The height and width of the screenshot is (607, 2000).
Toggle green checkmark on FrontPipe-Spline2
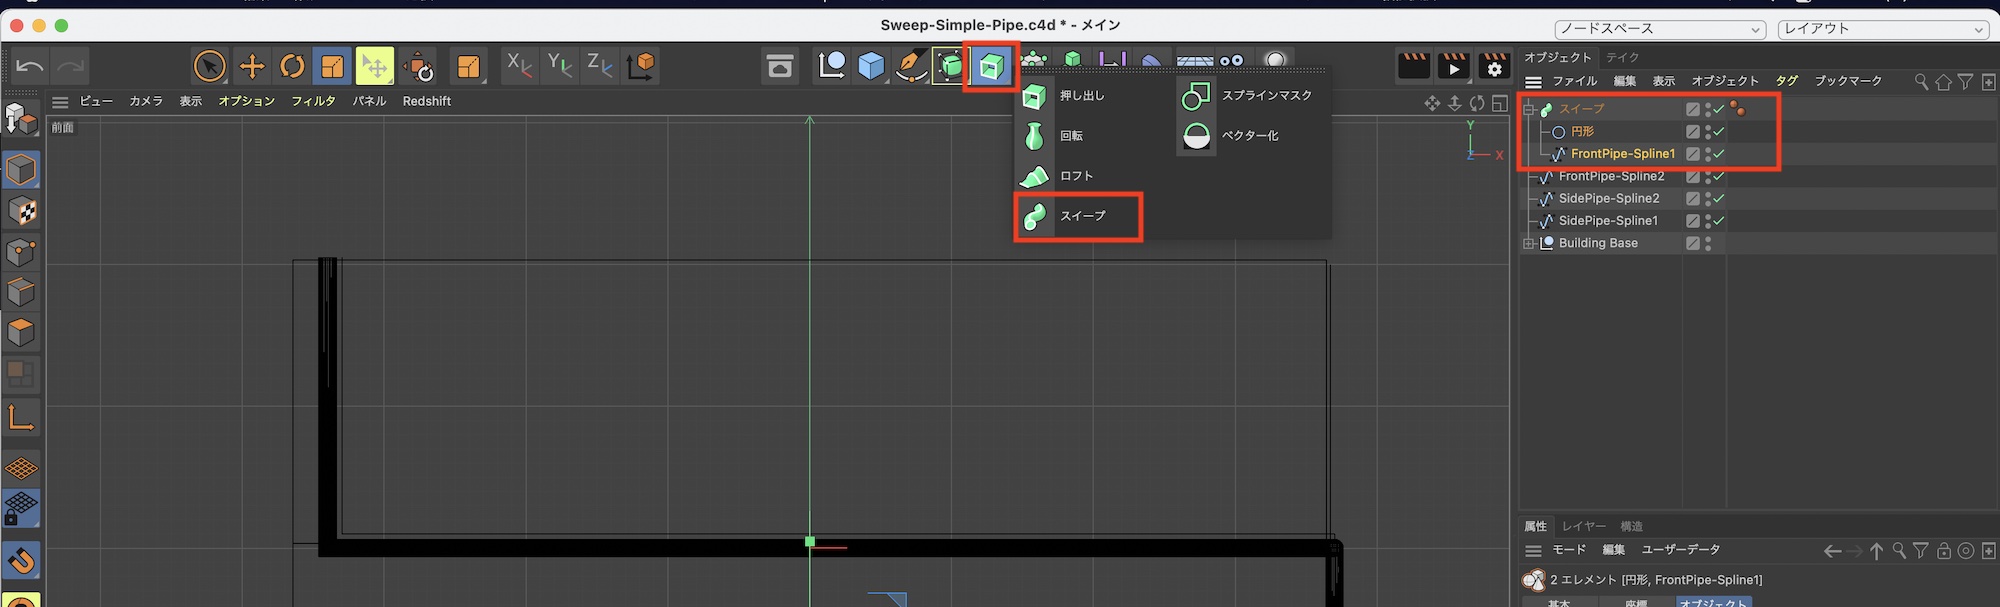point(1719,177)
